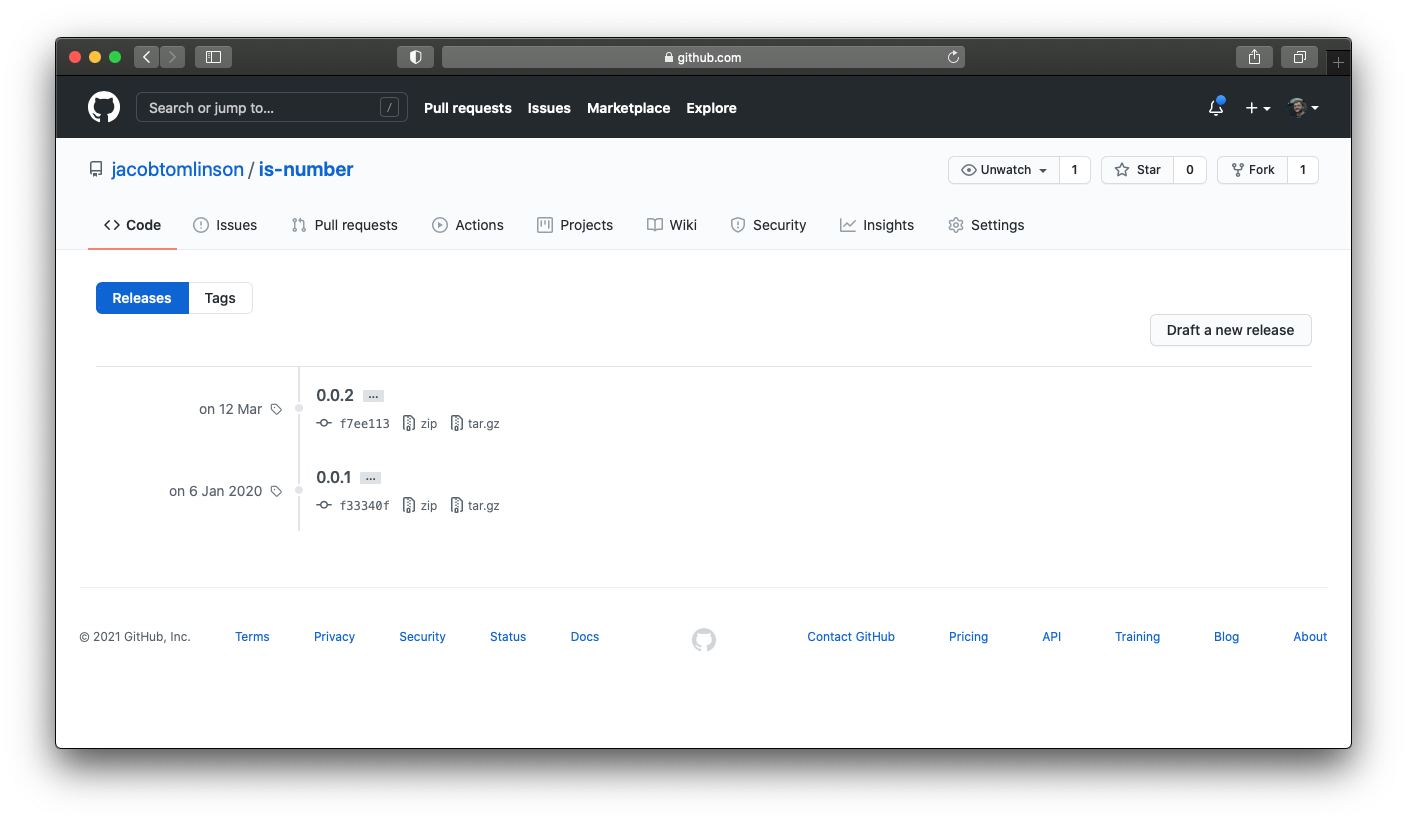Viewport: 1407px width, 822px height.
Task: Open the repository Wiki
Action: [x=671, y=225]
